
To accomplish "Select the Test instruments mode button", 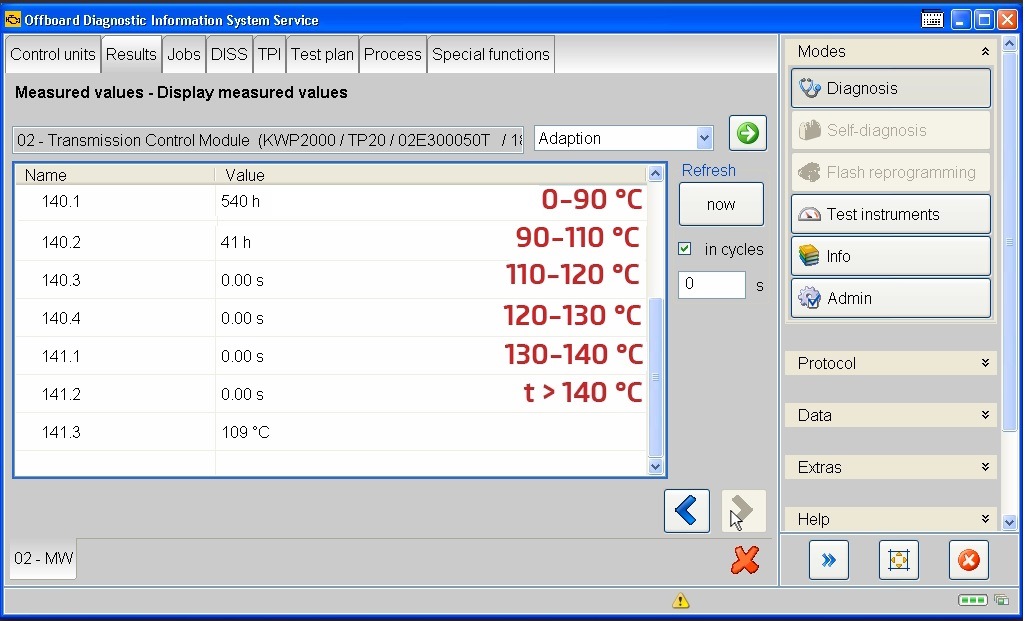I will pos(890,214).
